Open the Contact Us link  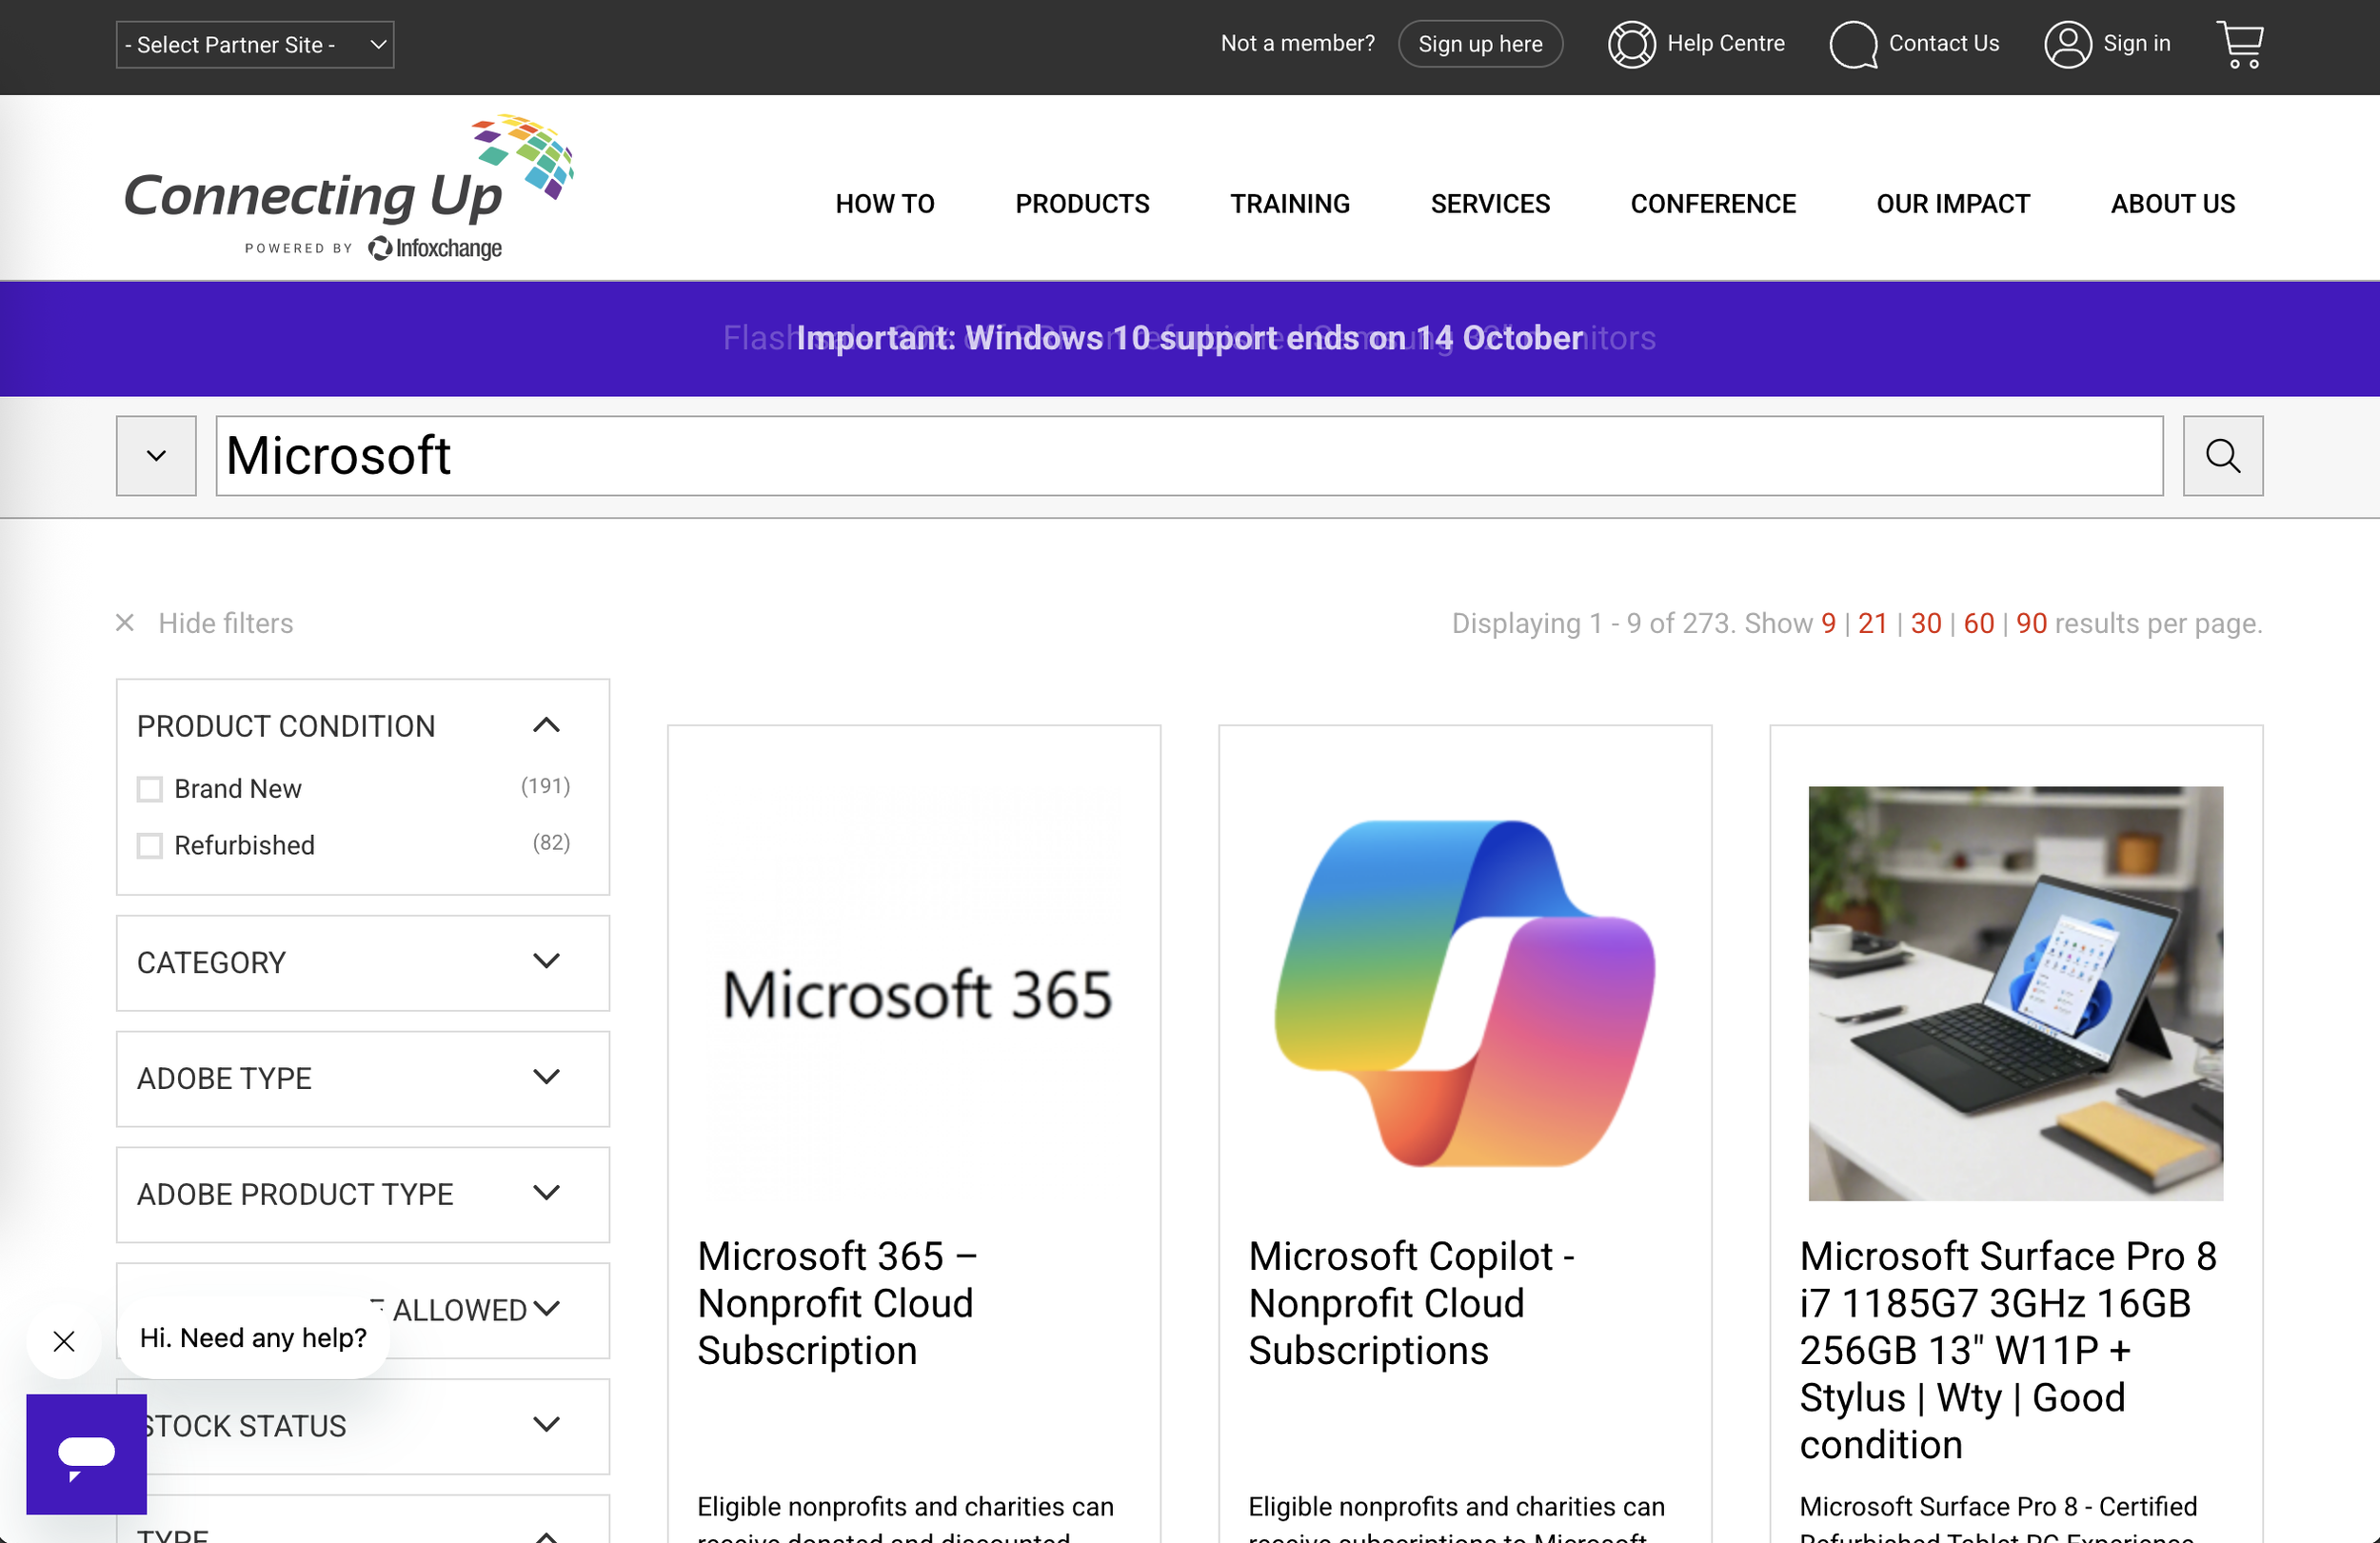(x=1944, y=43)
